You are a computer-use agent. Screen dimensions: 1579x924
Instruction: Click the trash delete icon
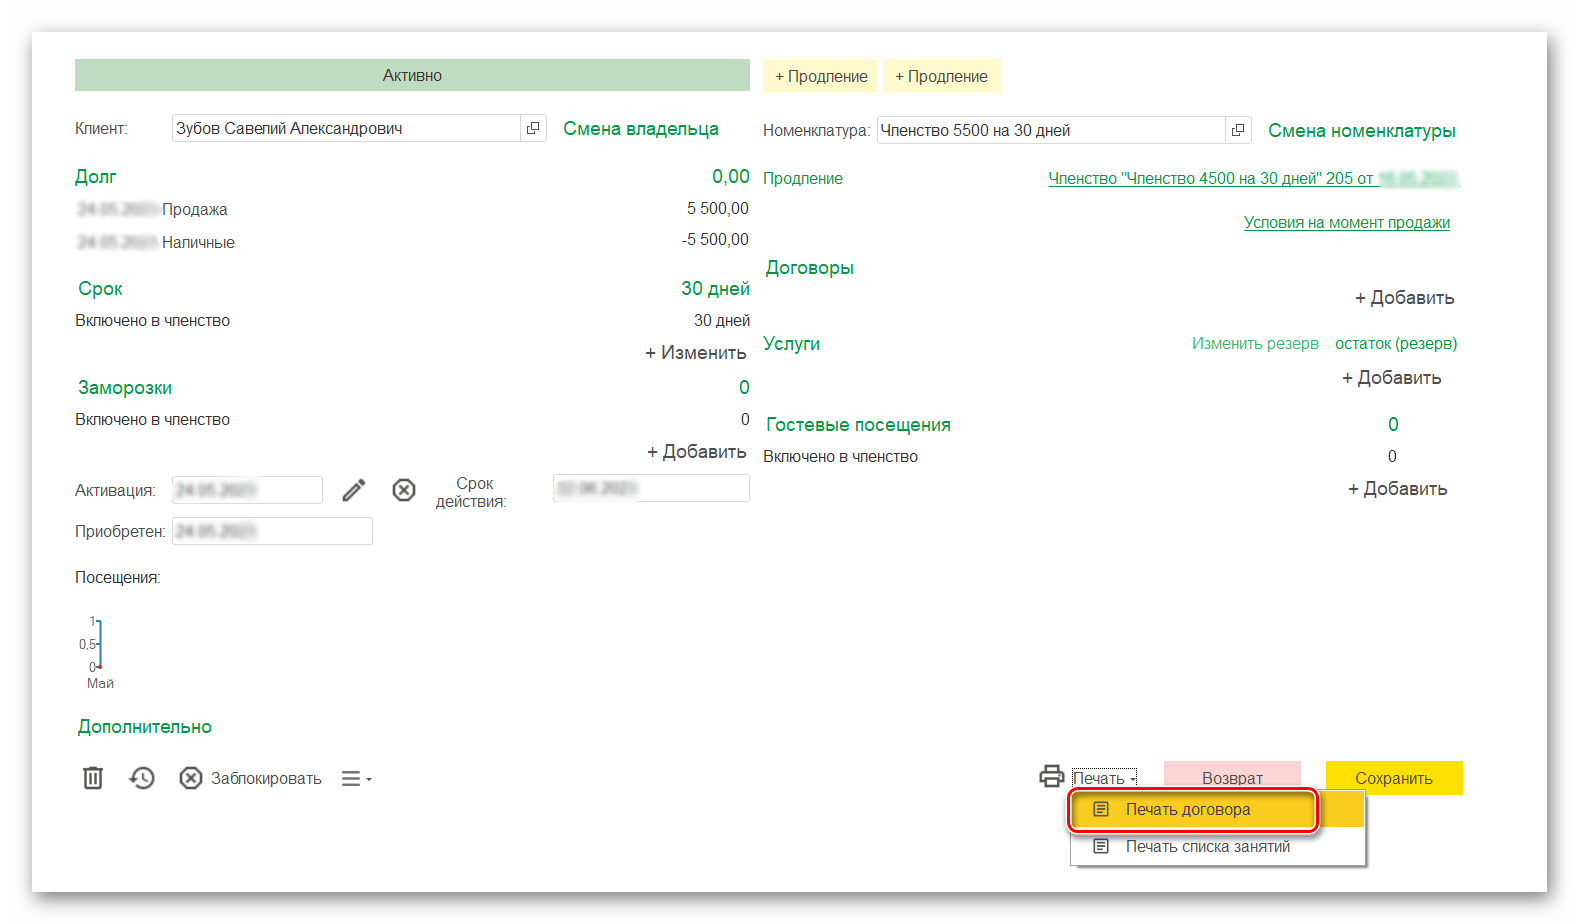pyautogui.click(x=93, y=778)
